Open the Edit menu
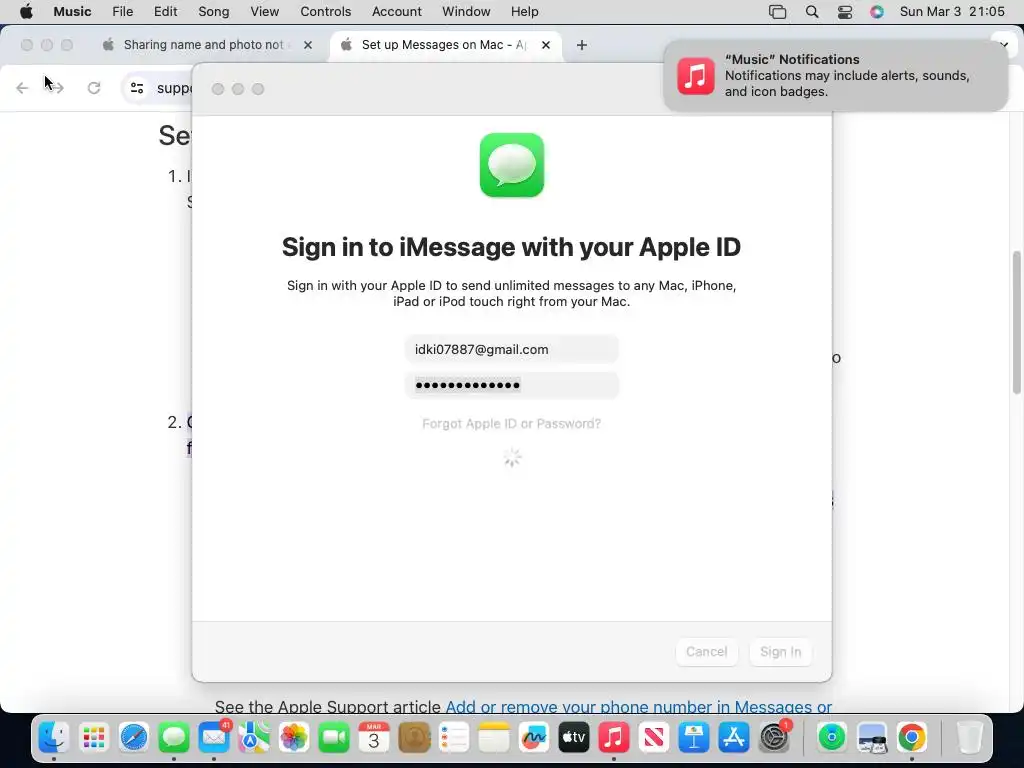1024x768 pixels. tap(165, 12)
